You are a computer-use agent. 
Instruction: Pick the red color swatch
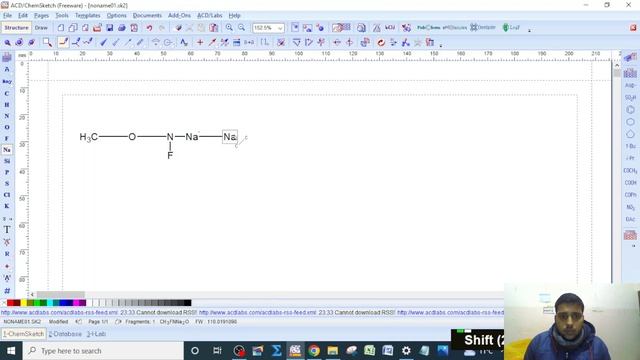[x=11, y=303]
